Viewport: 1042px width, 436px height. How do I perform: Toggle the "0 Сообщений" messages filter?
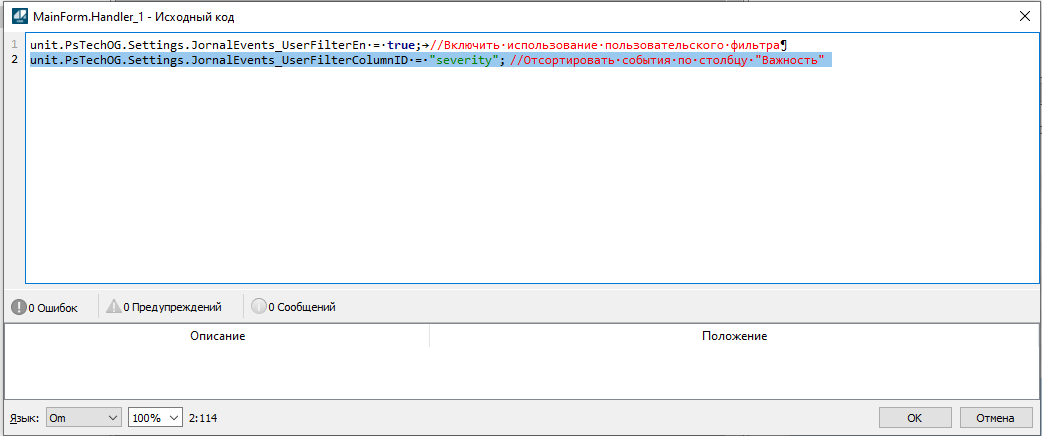pos(293,307)
